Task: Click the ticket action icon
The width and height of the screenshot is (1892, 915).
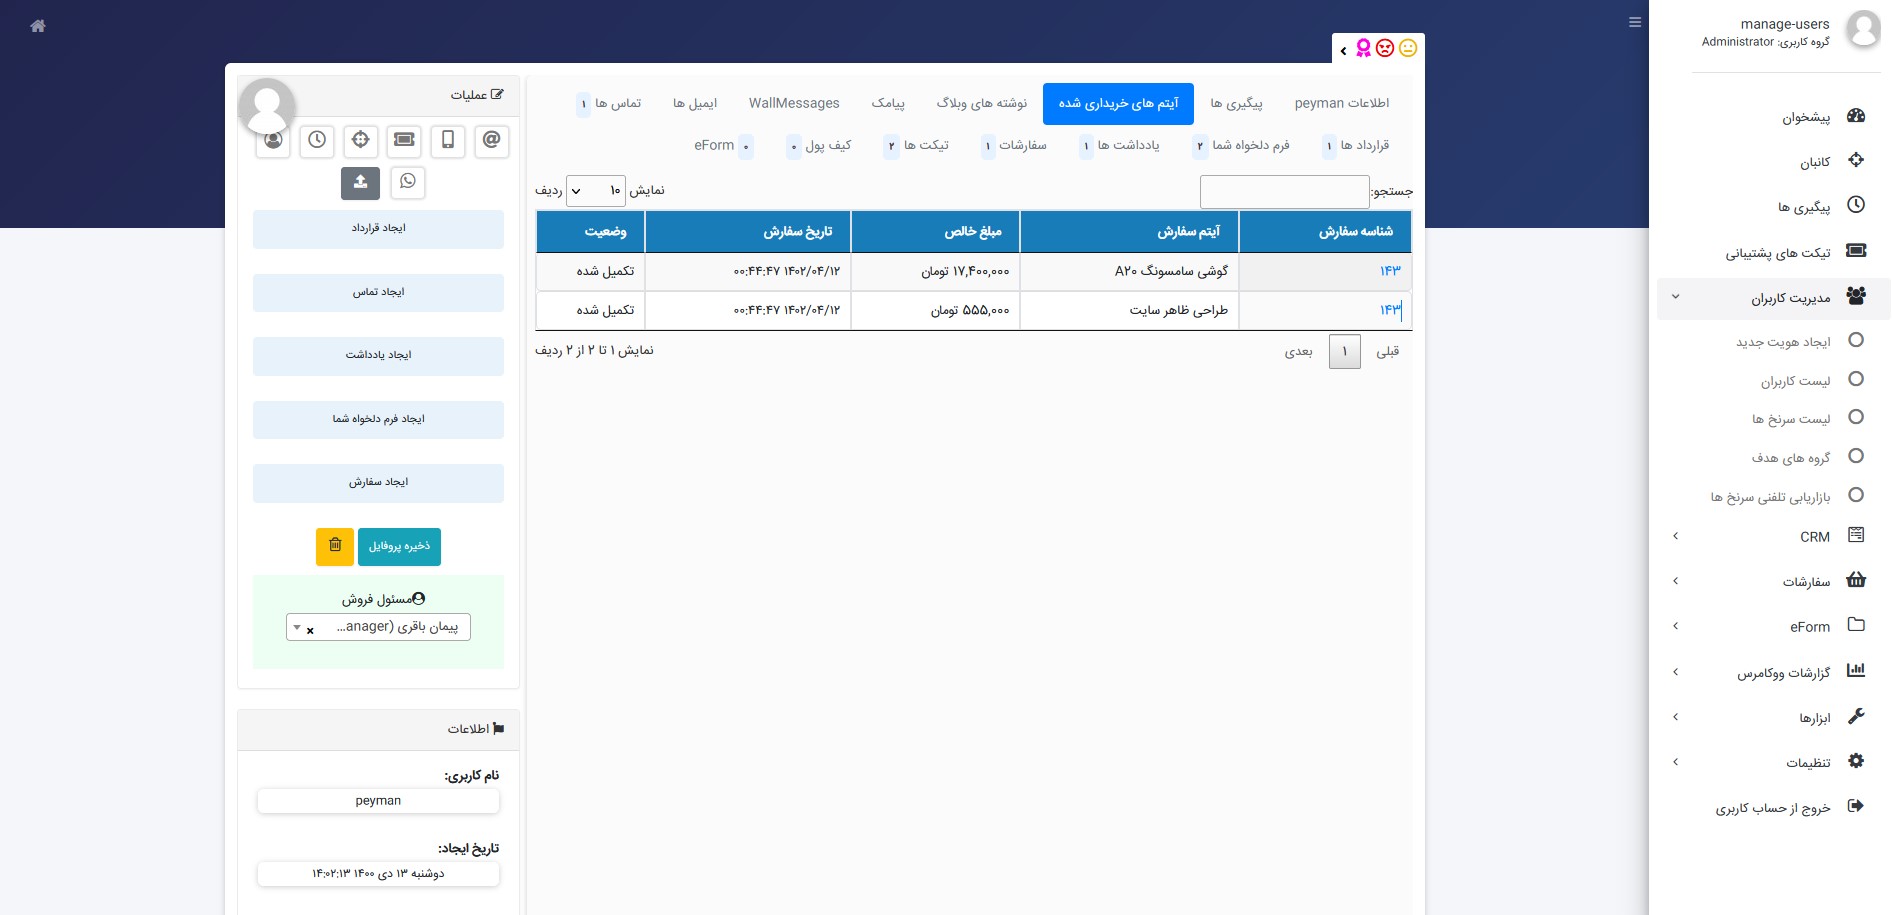Action: coord(404,140)
